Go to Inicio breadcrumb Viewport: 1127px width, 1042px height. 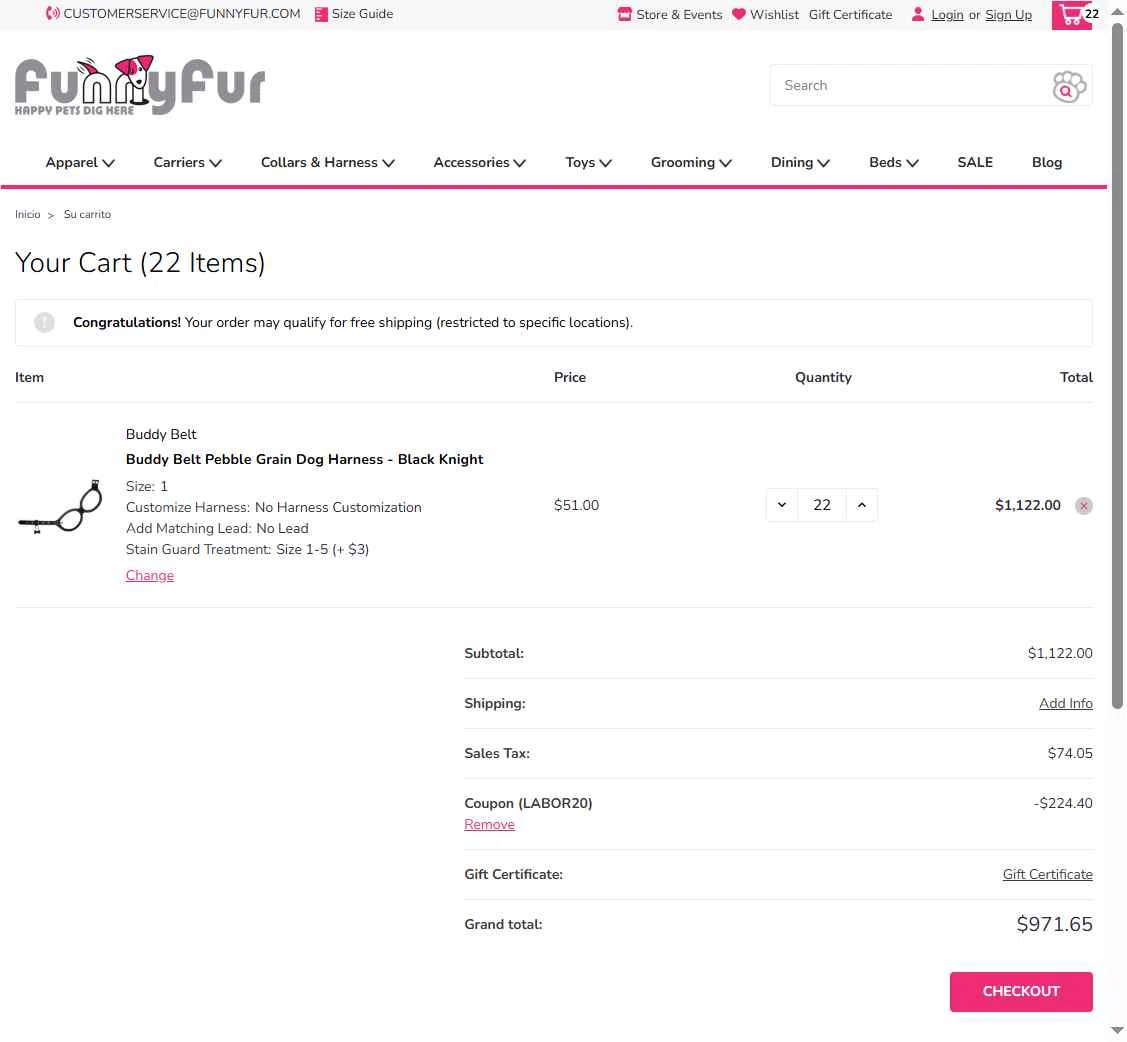[27, 214]
